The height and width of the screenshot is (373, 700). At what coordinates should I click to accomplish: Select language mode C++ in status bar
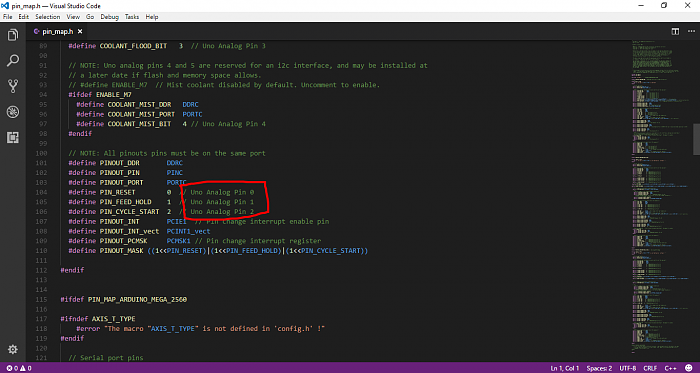[671, 369]
